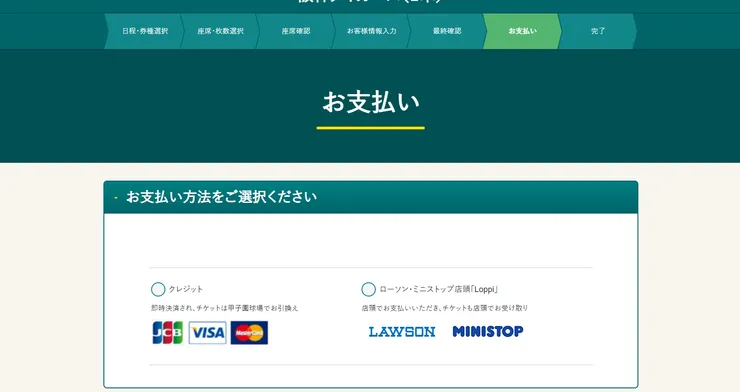Go to the 座席・枚数選択 step
Viewport: 740px width, 392px height.
[220, 31]
